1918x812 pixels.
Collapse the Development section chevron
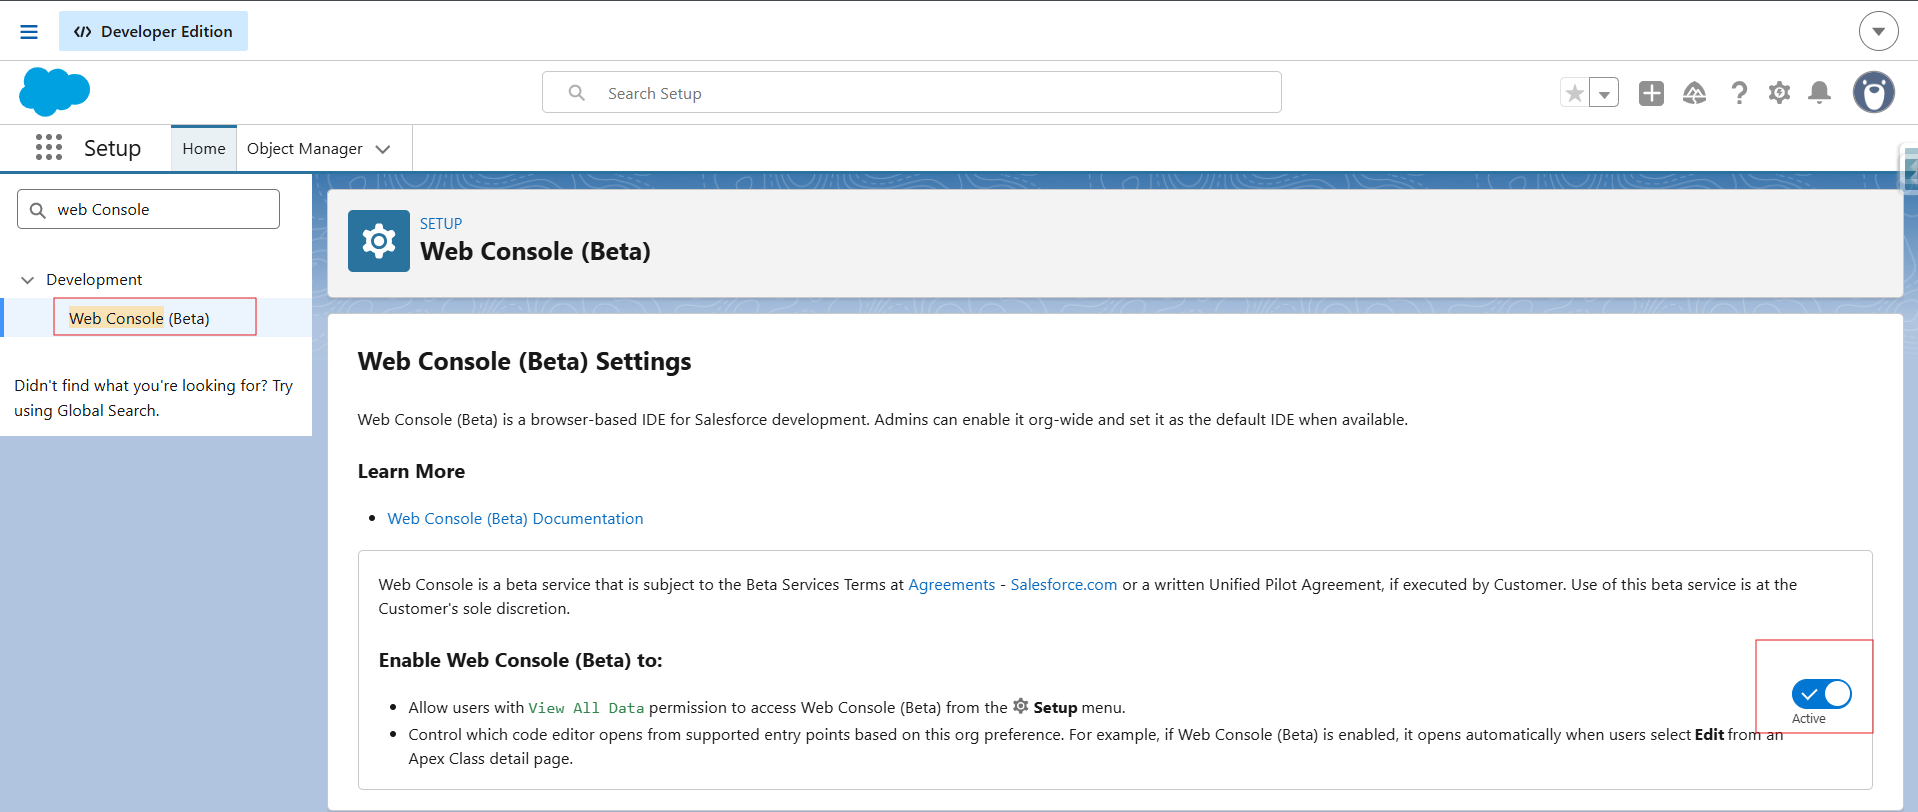click(x=27, y=280)
